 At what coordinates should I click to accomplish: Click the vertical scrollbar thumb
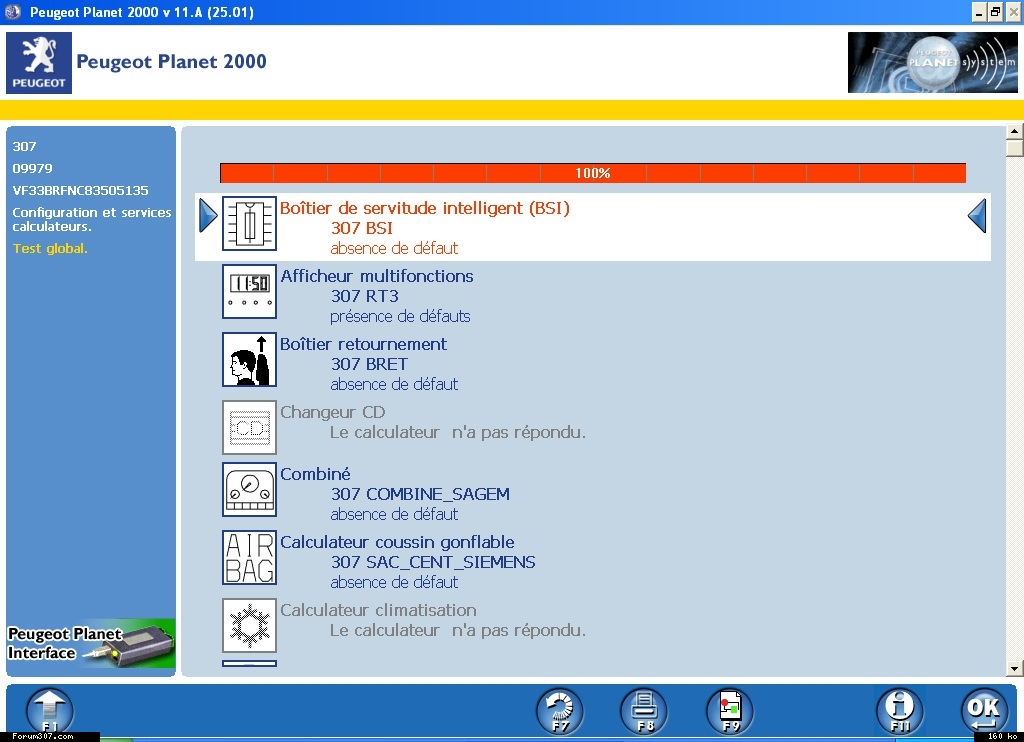pos(1014,148)
